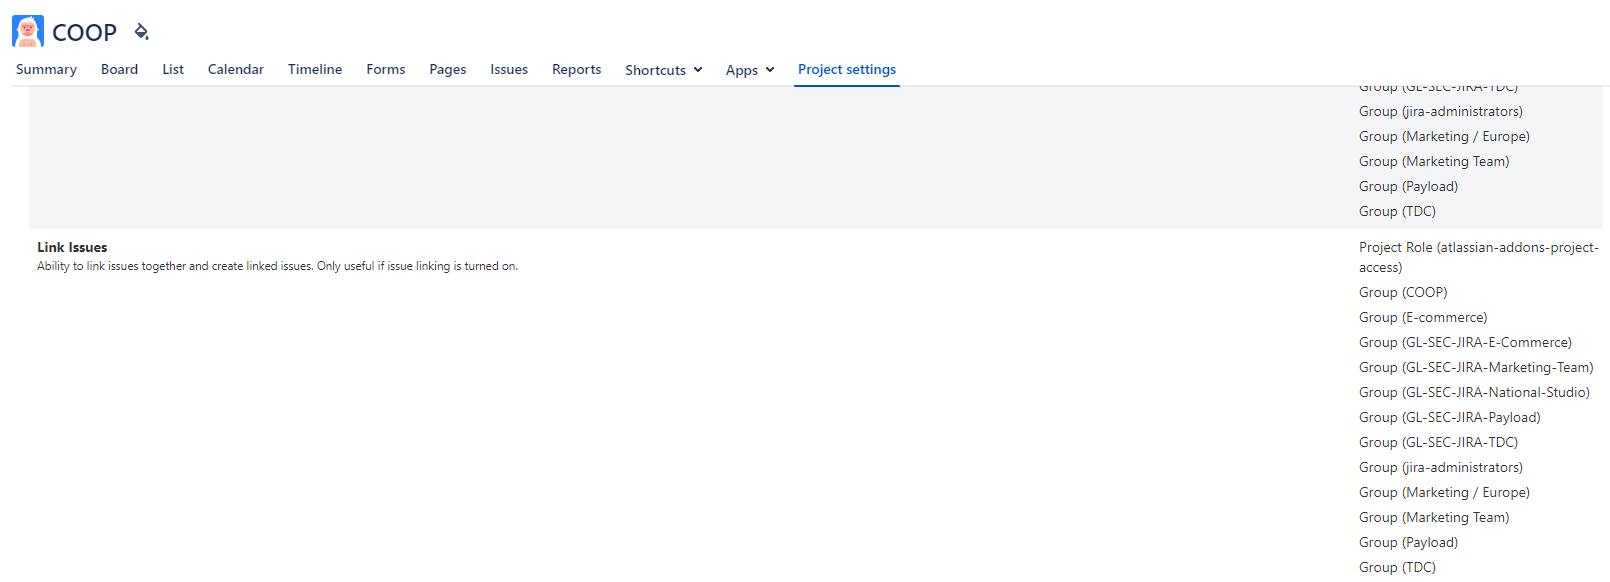
Task: Switch to the Board tab
Action: 119,69
